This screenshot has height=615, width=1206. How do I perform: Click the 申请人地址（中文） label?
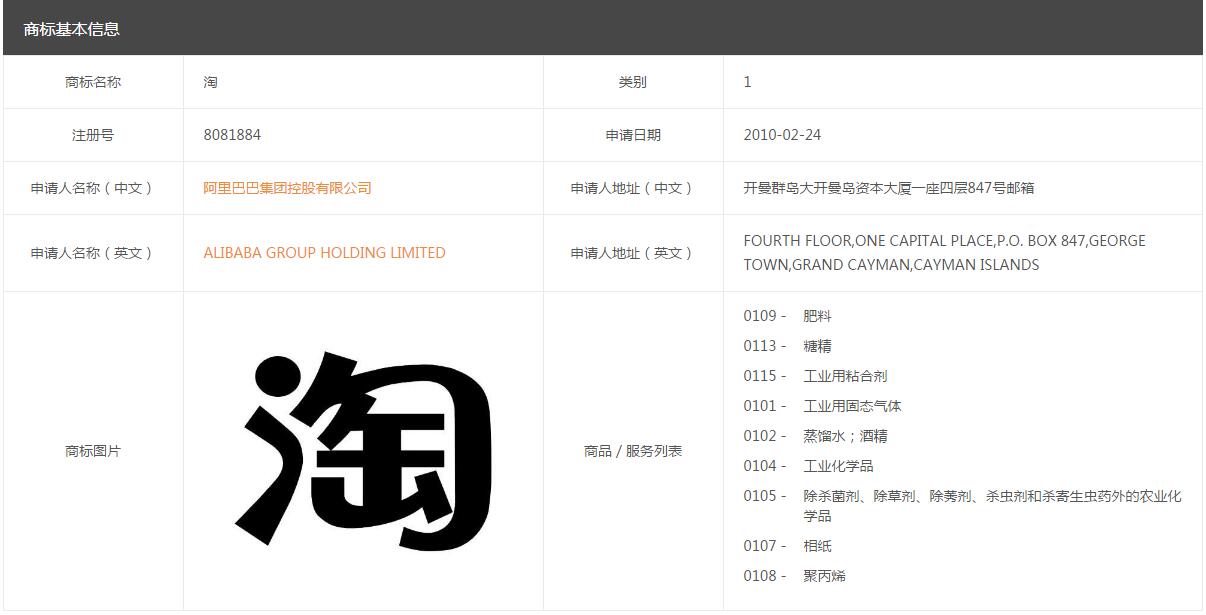pos(633,188)
